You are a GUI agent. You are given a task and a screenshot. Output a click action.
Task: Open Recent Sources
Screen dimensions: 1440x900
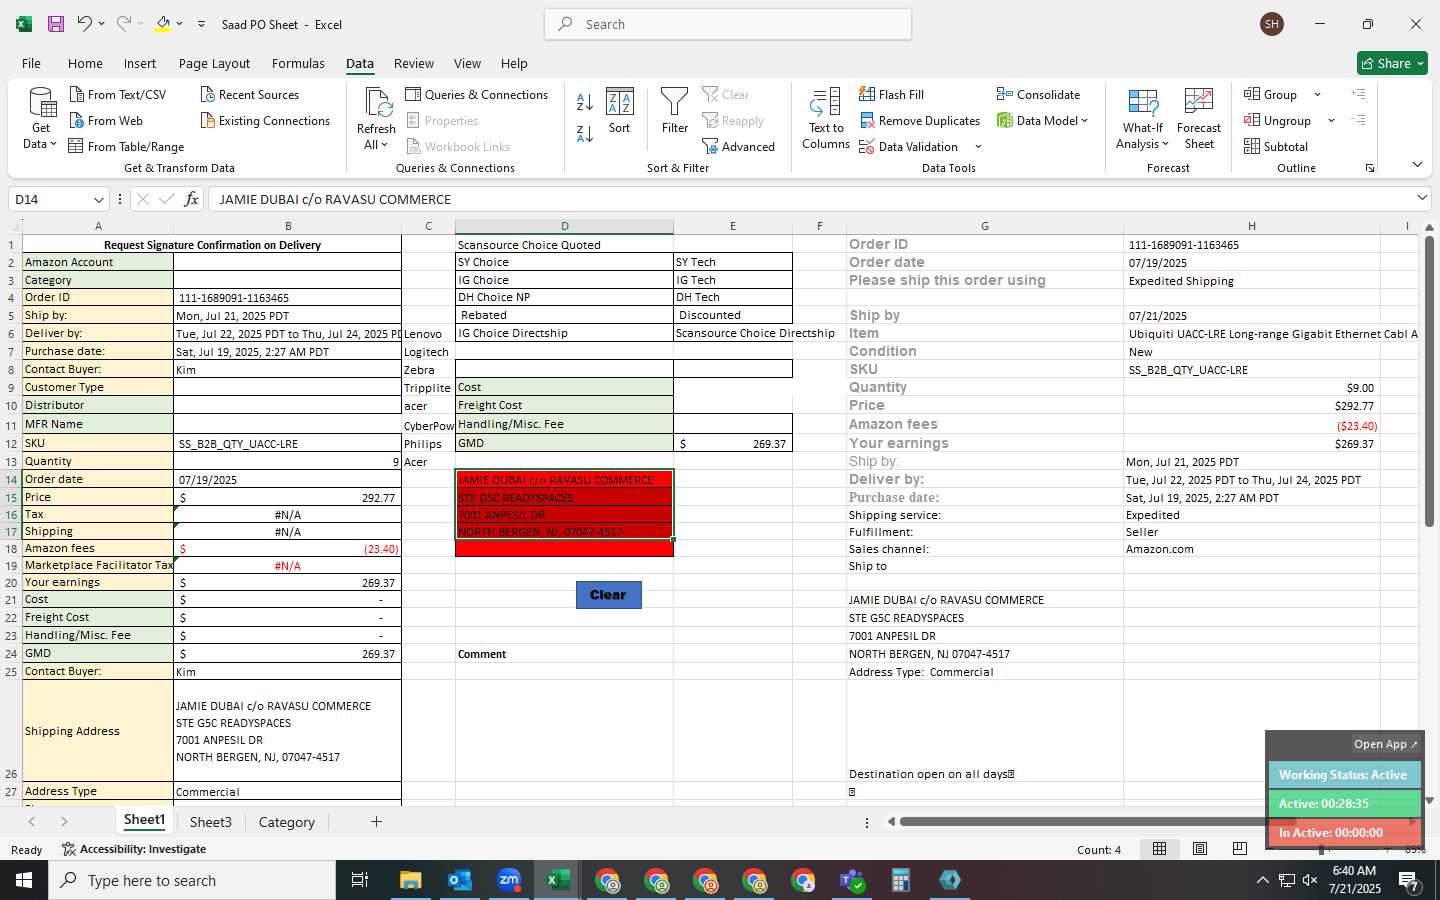pyautogui.click(x=250, y=94)
